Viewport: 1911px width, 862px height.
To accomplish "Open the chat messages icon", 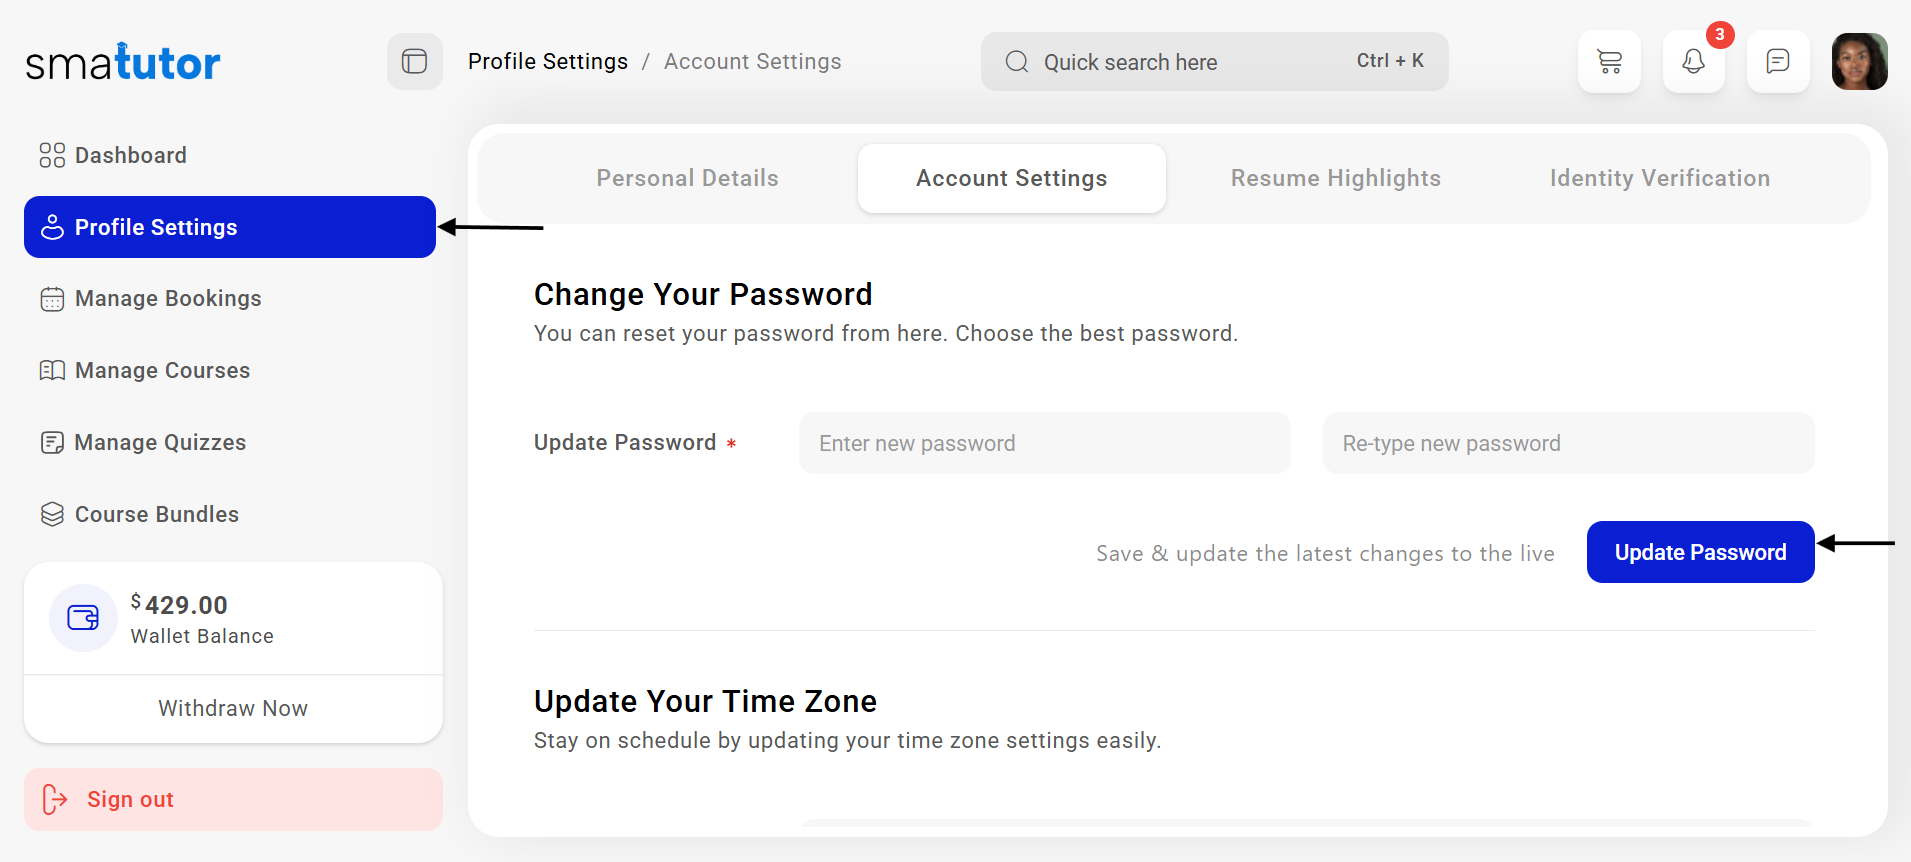I will pos(1777,62).
